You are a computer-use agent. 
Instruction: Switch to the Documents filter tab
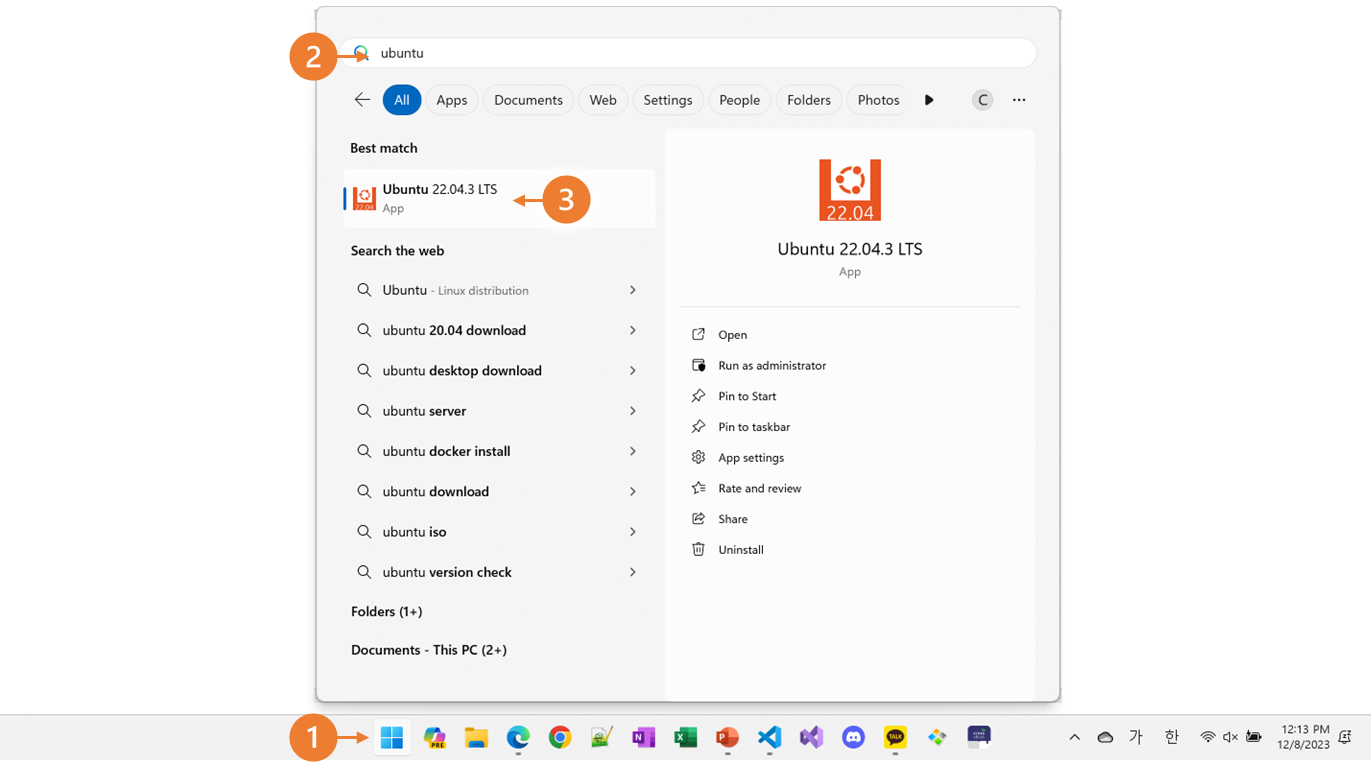528,100
